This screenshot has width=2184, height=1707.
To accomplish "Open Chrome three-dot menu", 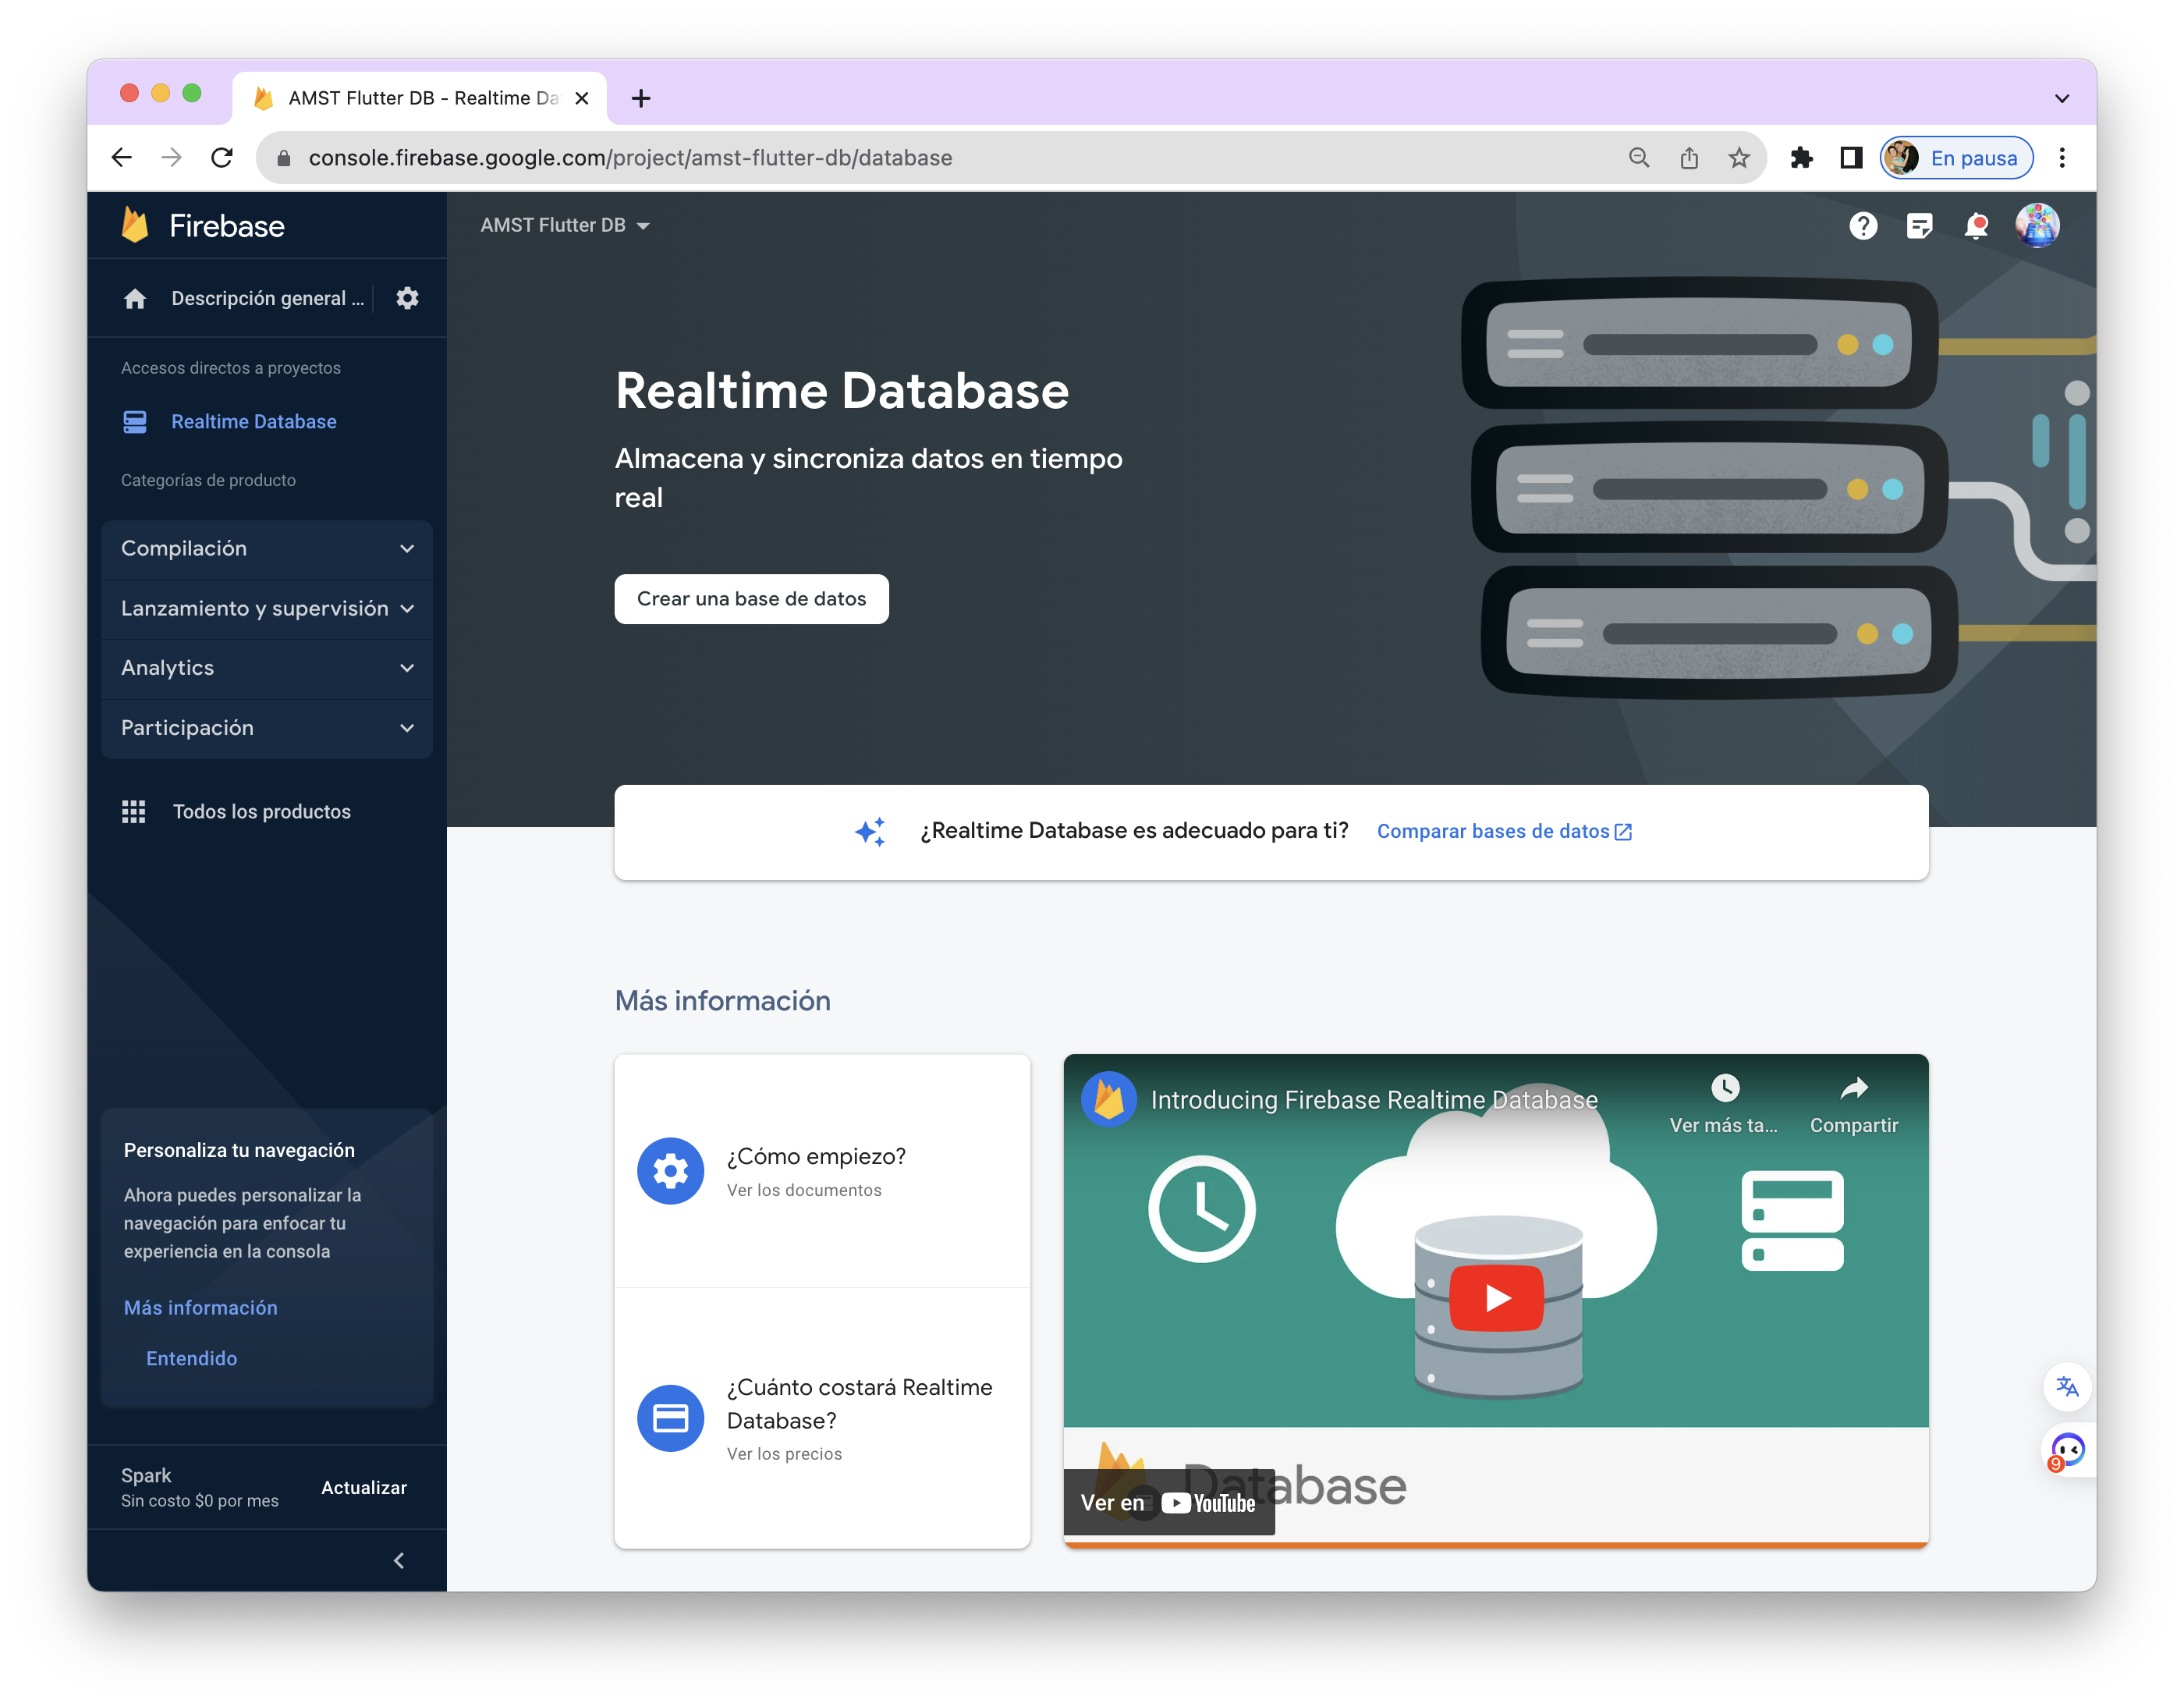I will (2062, 158).
